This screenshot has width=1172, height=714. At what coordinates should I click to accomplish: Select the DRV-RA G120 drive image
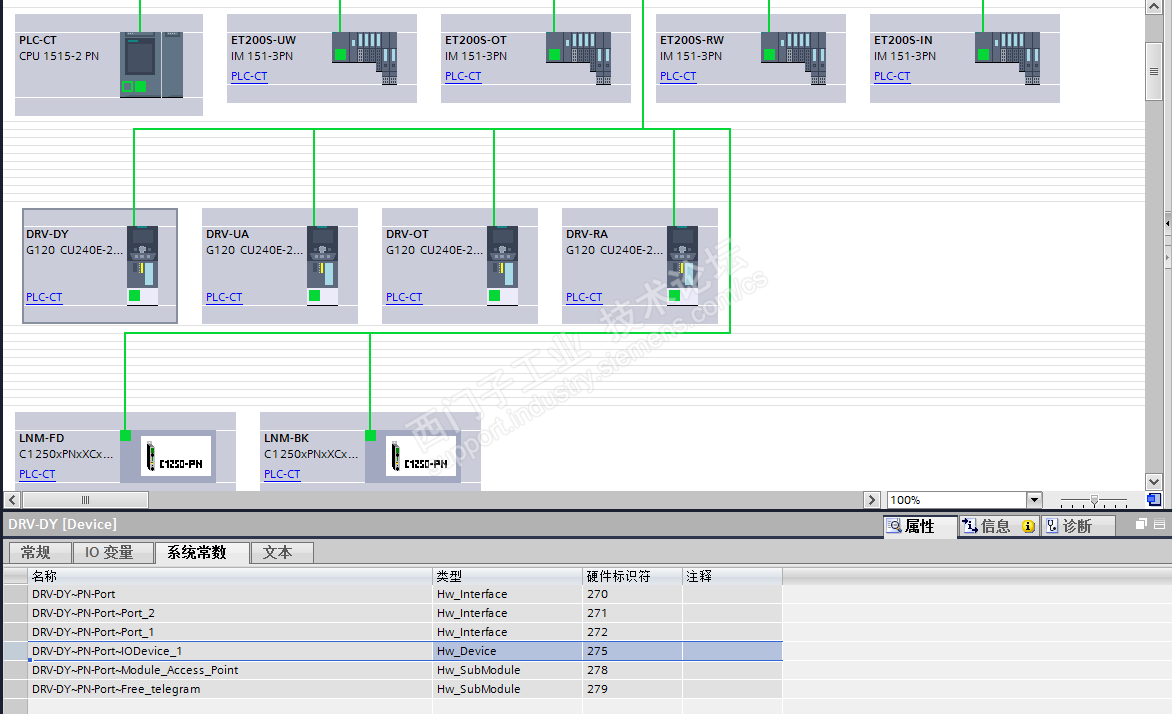click(682, 265)
